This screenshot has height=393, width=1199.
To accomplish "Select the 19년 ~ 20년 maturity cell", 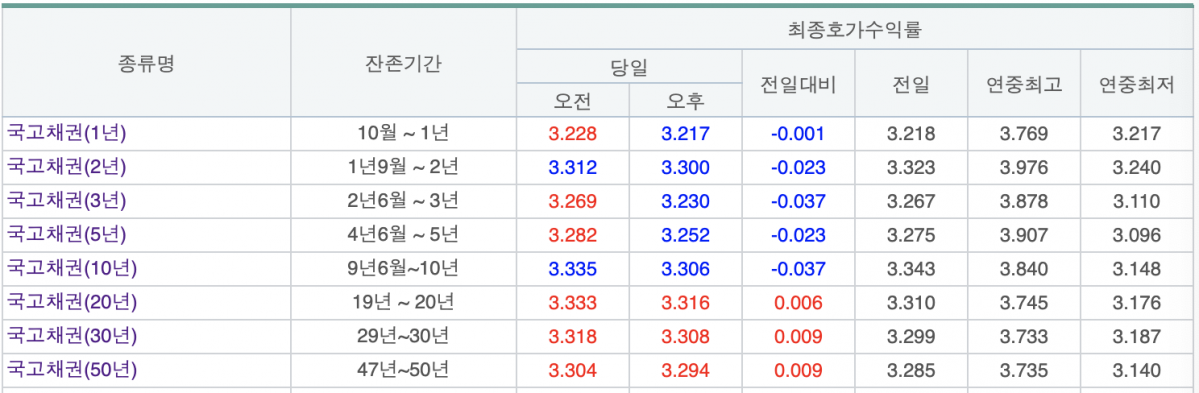I will (403, 302).
